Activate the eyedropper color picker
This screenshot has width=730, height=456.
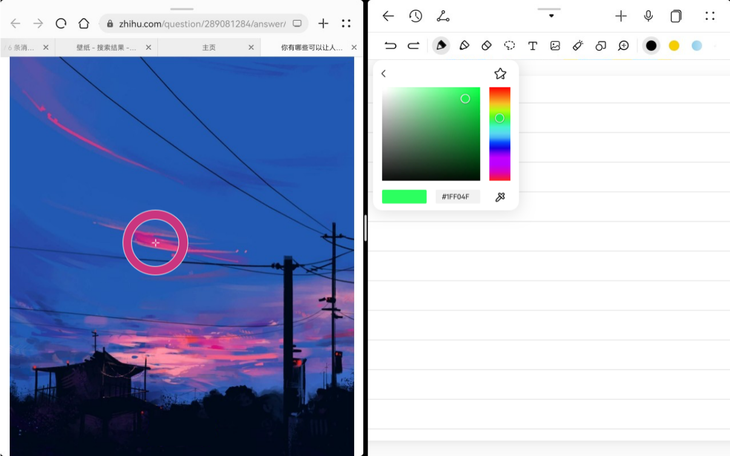(500, 197)
